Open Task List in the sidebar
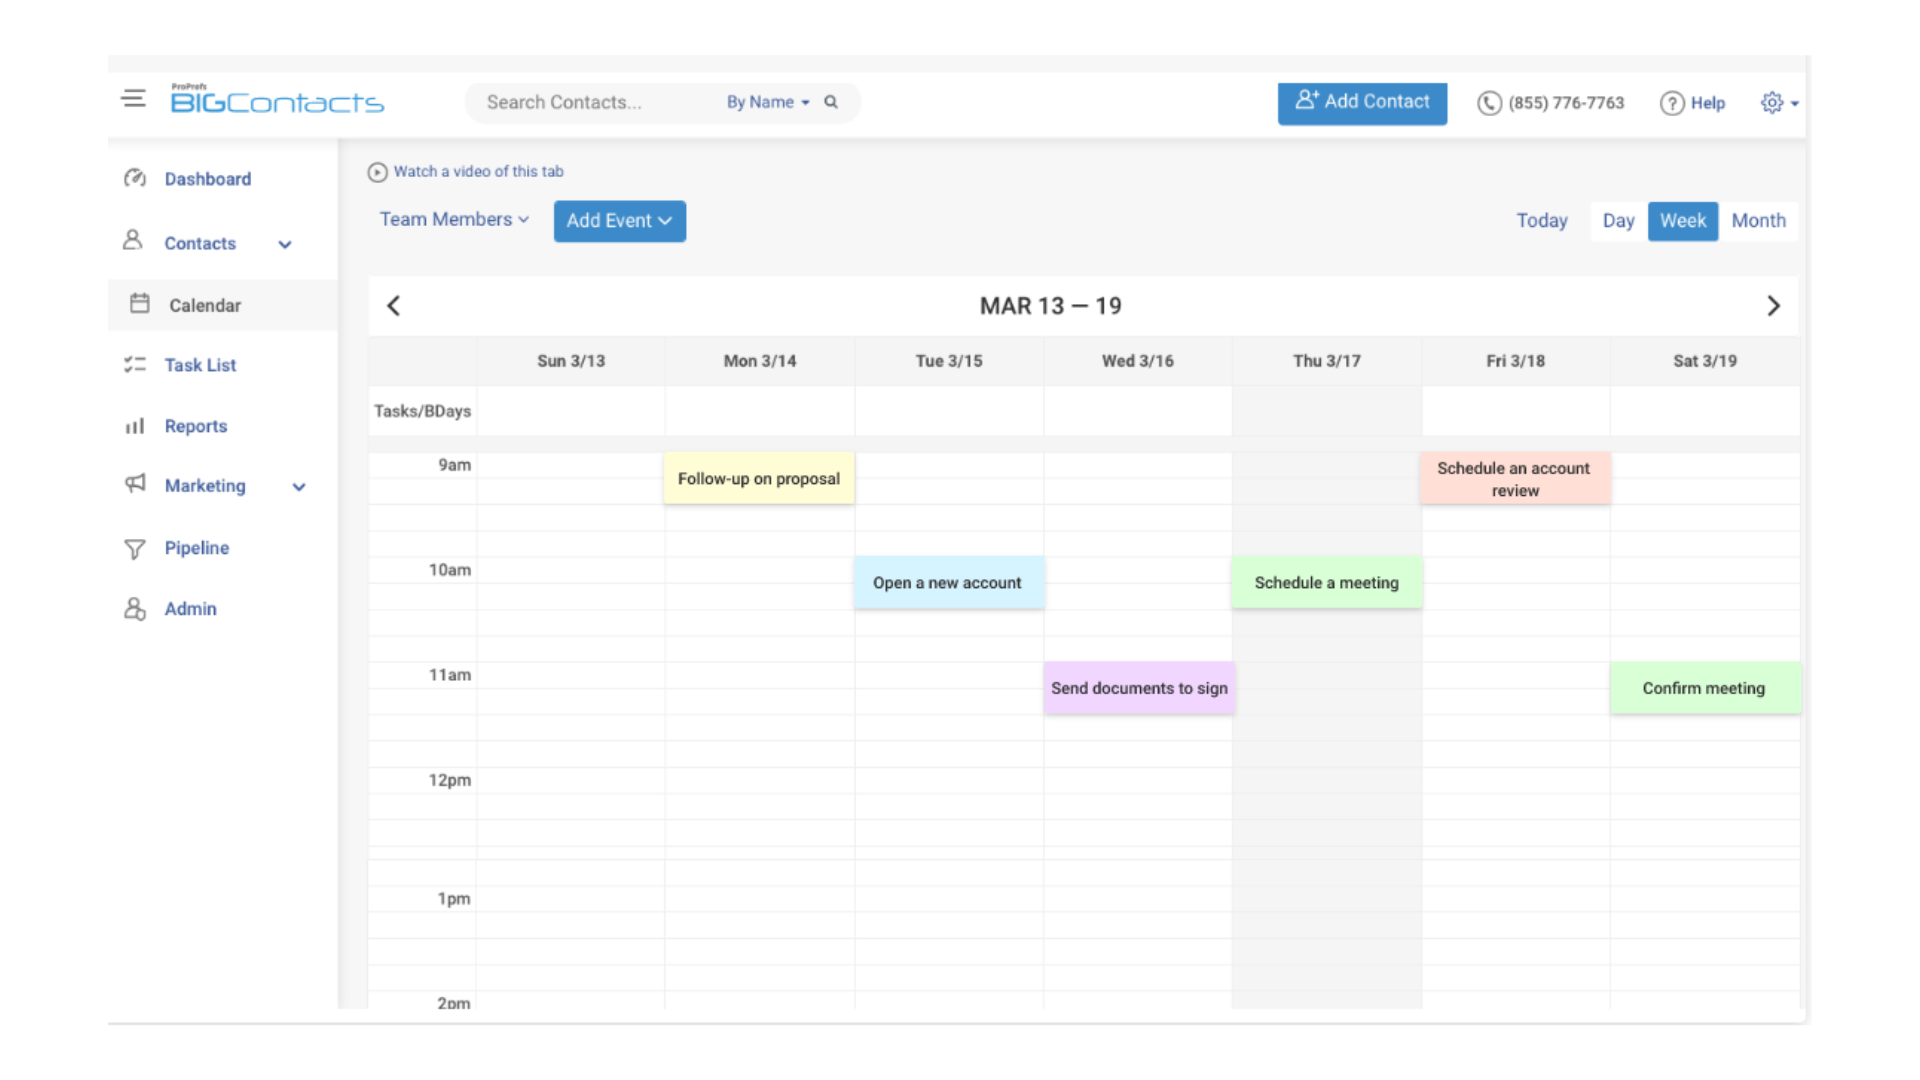 point(200,365)
